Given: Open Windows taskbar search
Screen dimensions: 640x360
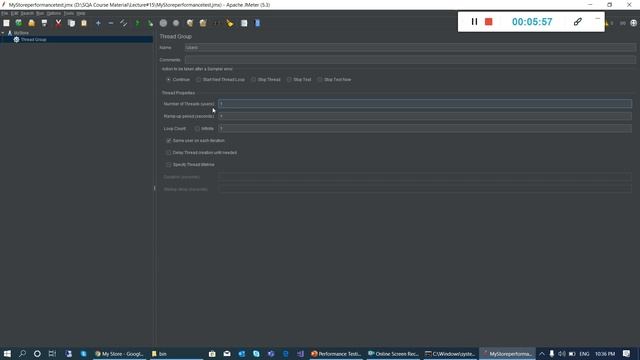Looking at the screenshot, I should (x=22, y=353).
